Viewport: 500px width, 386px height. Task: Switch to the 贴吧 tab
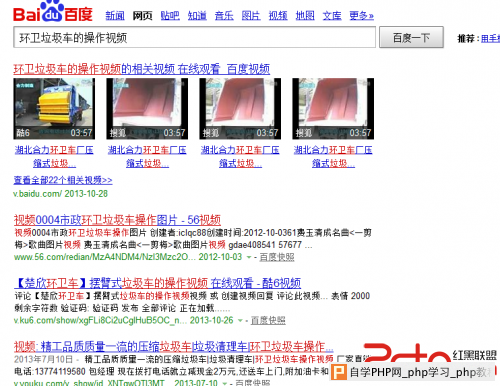pyautogui.click(x=170, y=16)
